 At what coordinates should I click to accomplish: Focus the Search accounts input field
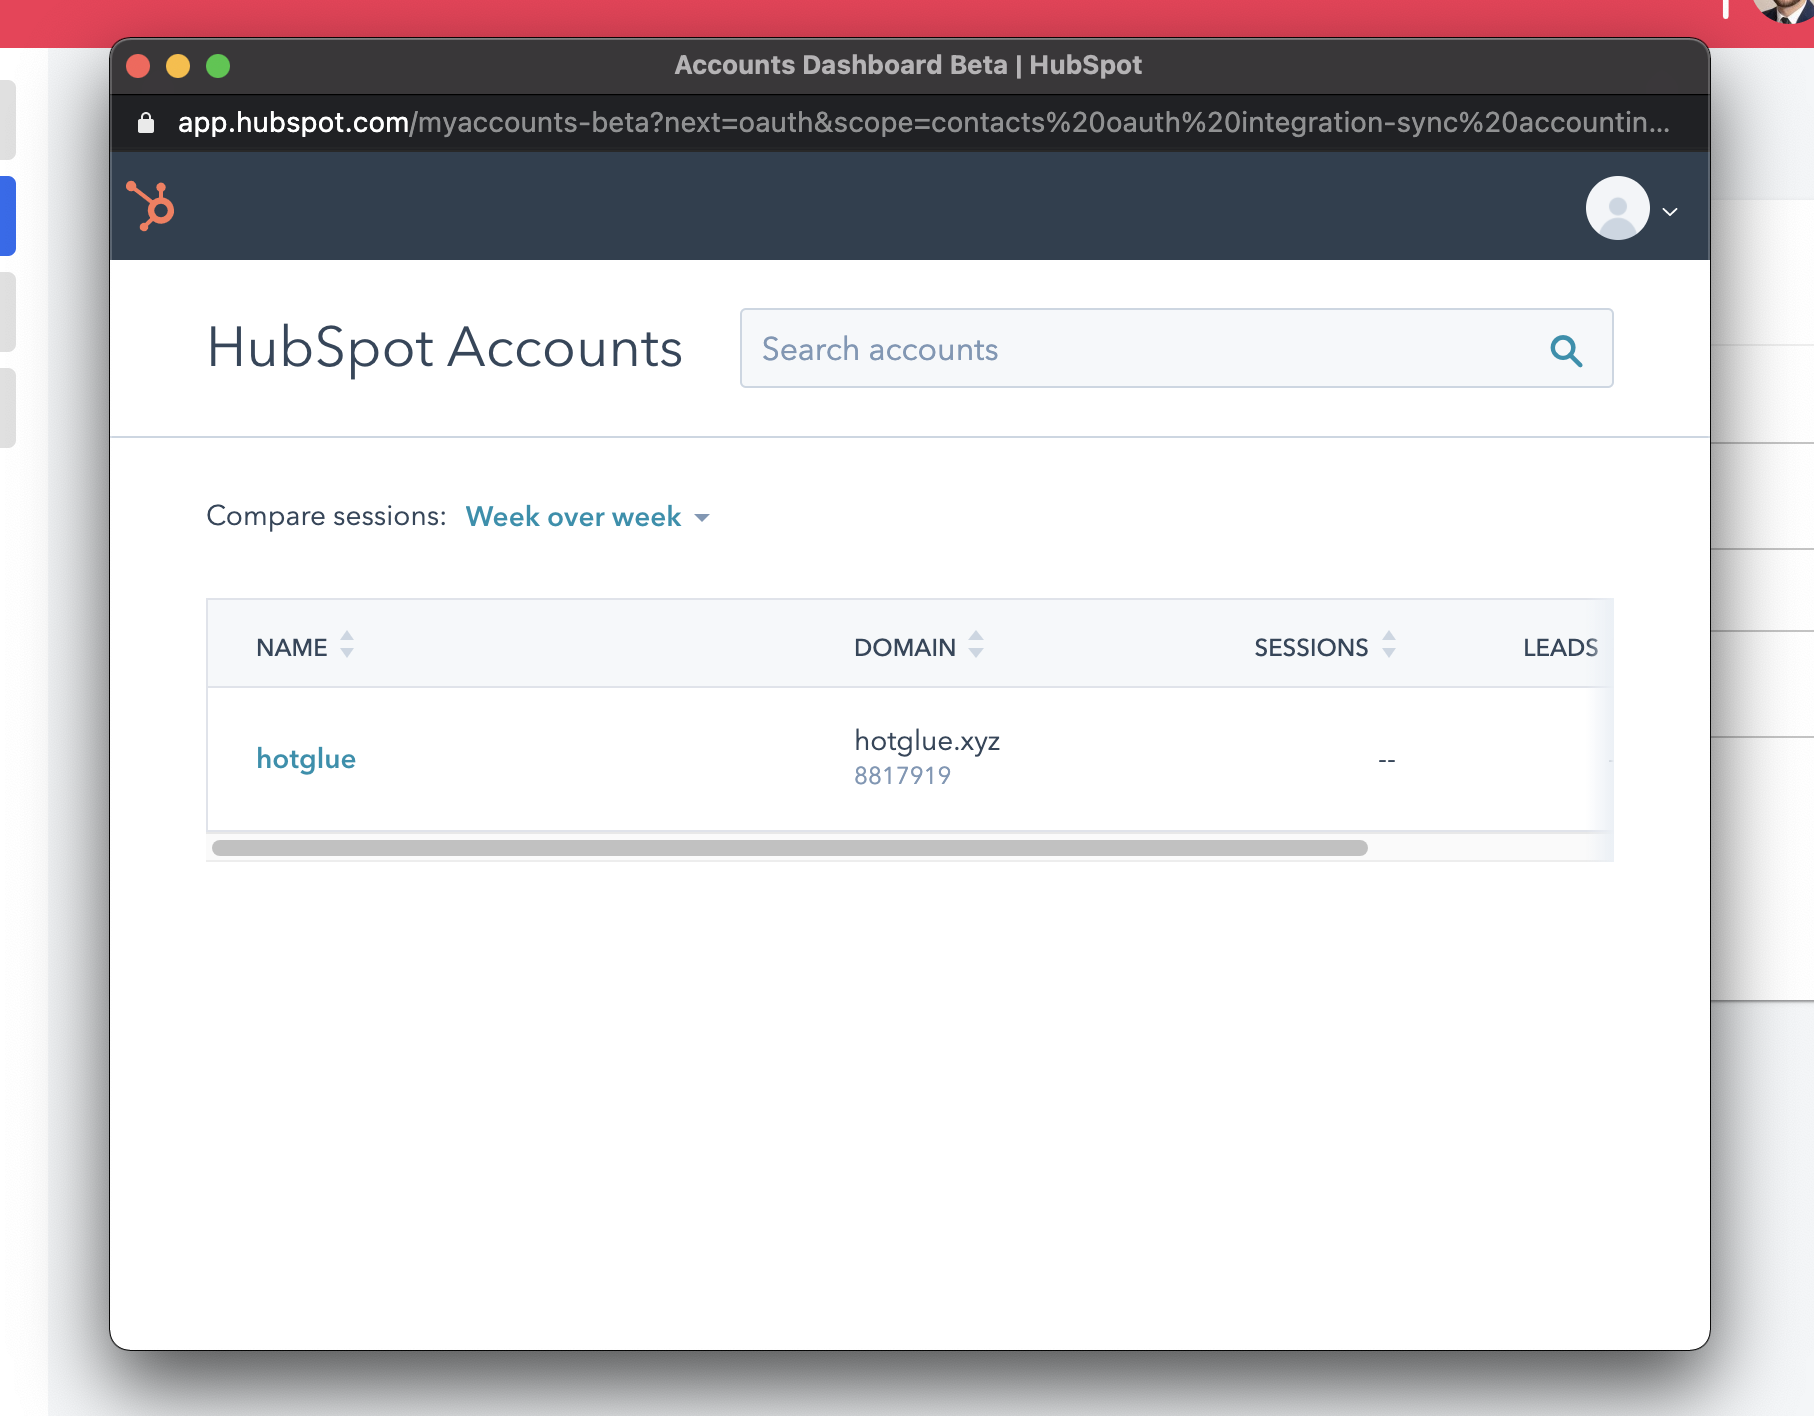pyautogui.click(x=1176, y=348)
